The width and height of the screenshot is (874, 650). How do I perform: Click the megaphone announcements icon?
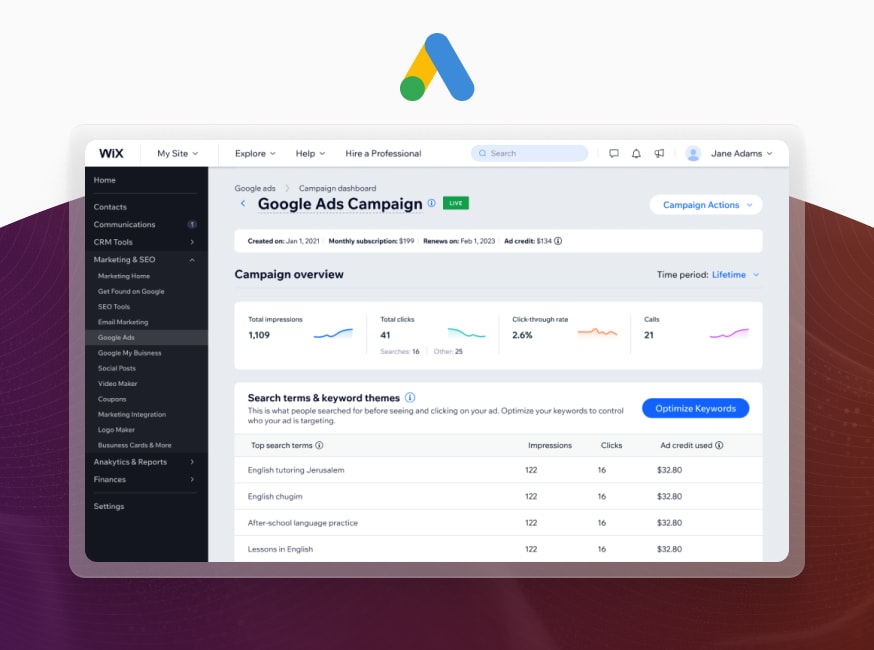659,153
